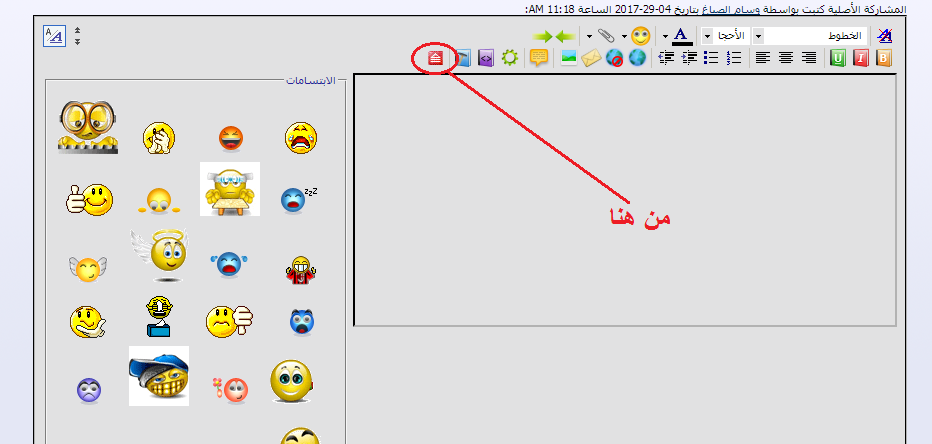The image size is (932, 444).
Task: Click inside the message editor text area
Action: 625,200
